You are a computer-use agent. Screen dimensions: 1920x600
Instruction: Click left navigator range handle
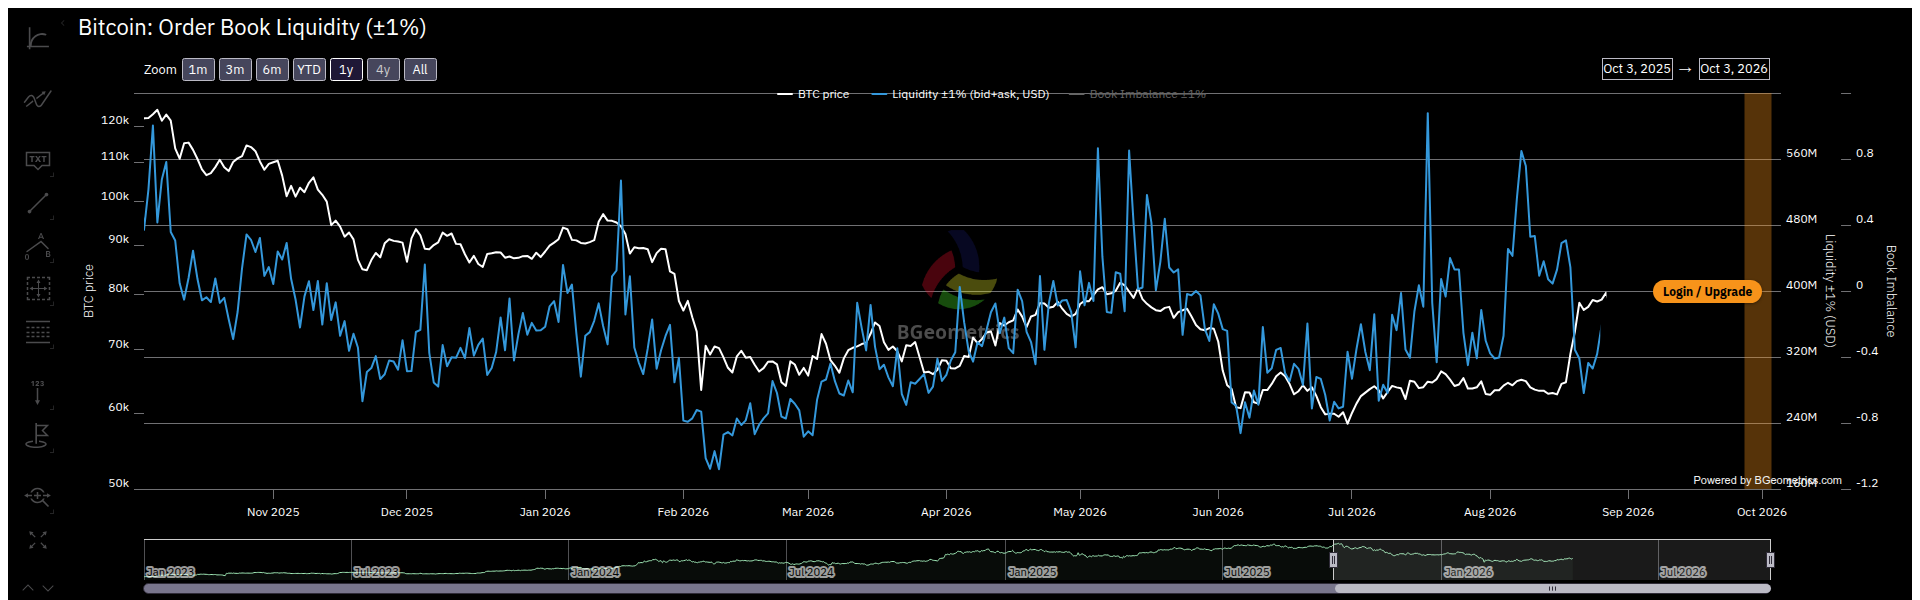pyautogui.click(x=1333, y=560)
